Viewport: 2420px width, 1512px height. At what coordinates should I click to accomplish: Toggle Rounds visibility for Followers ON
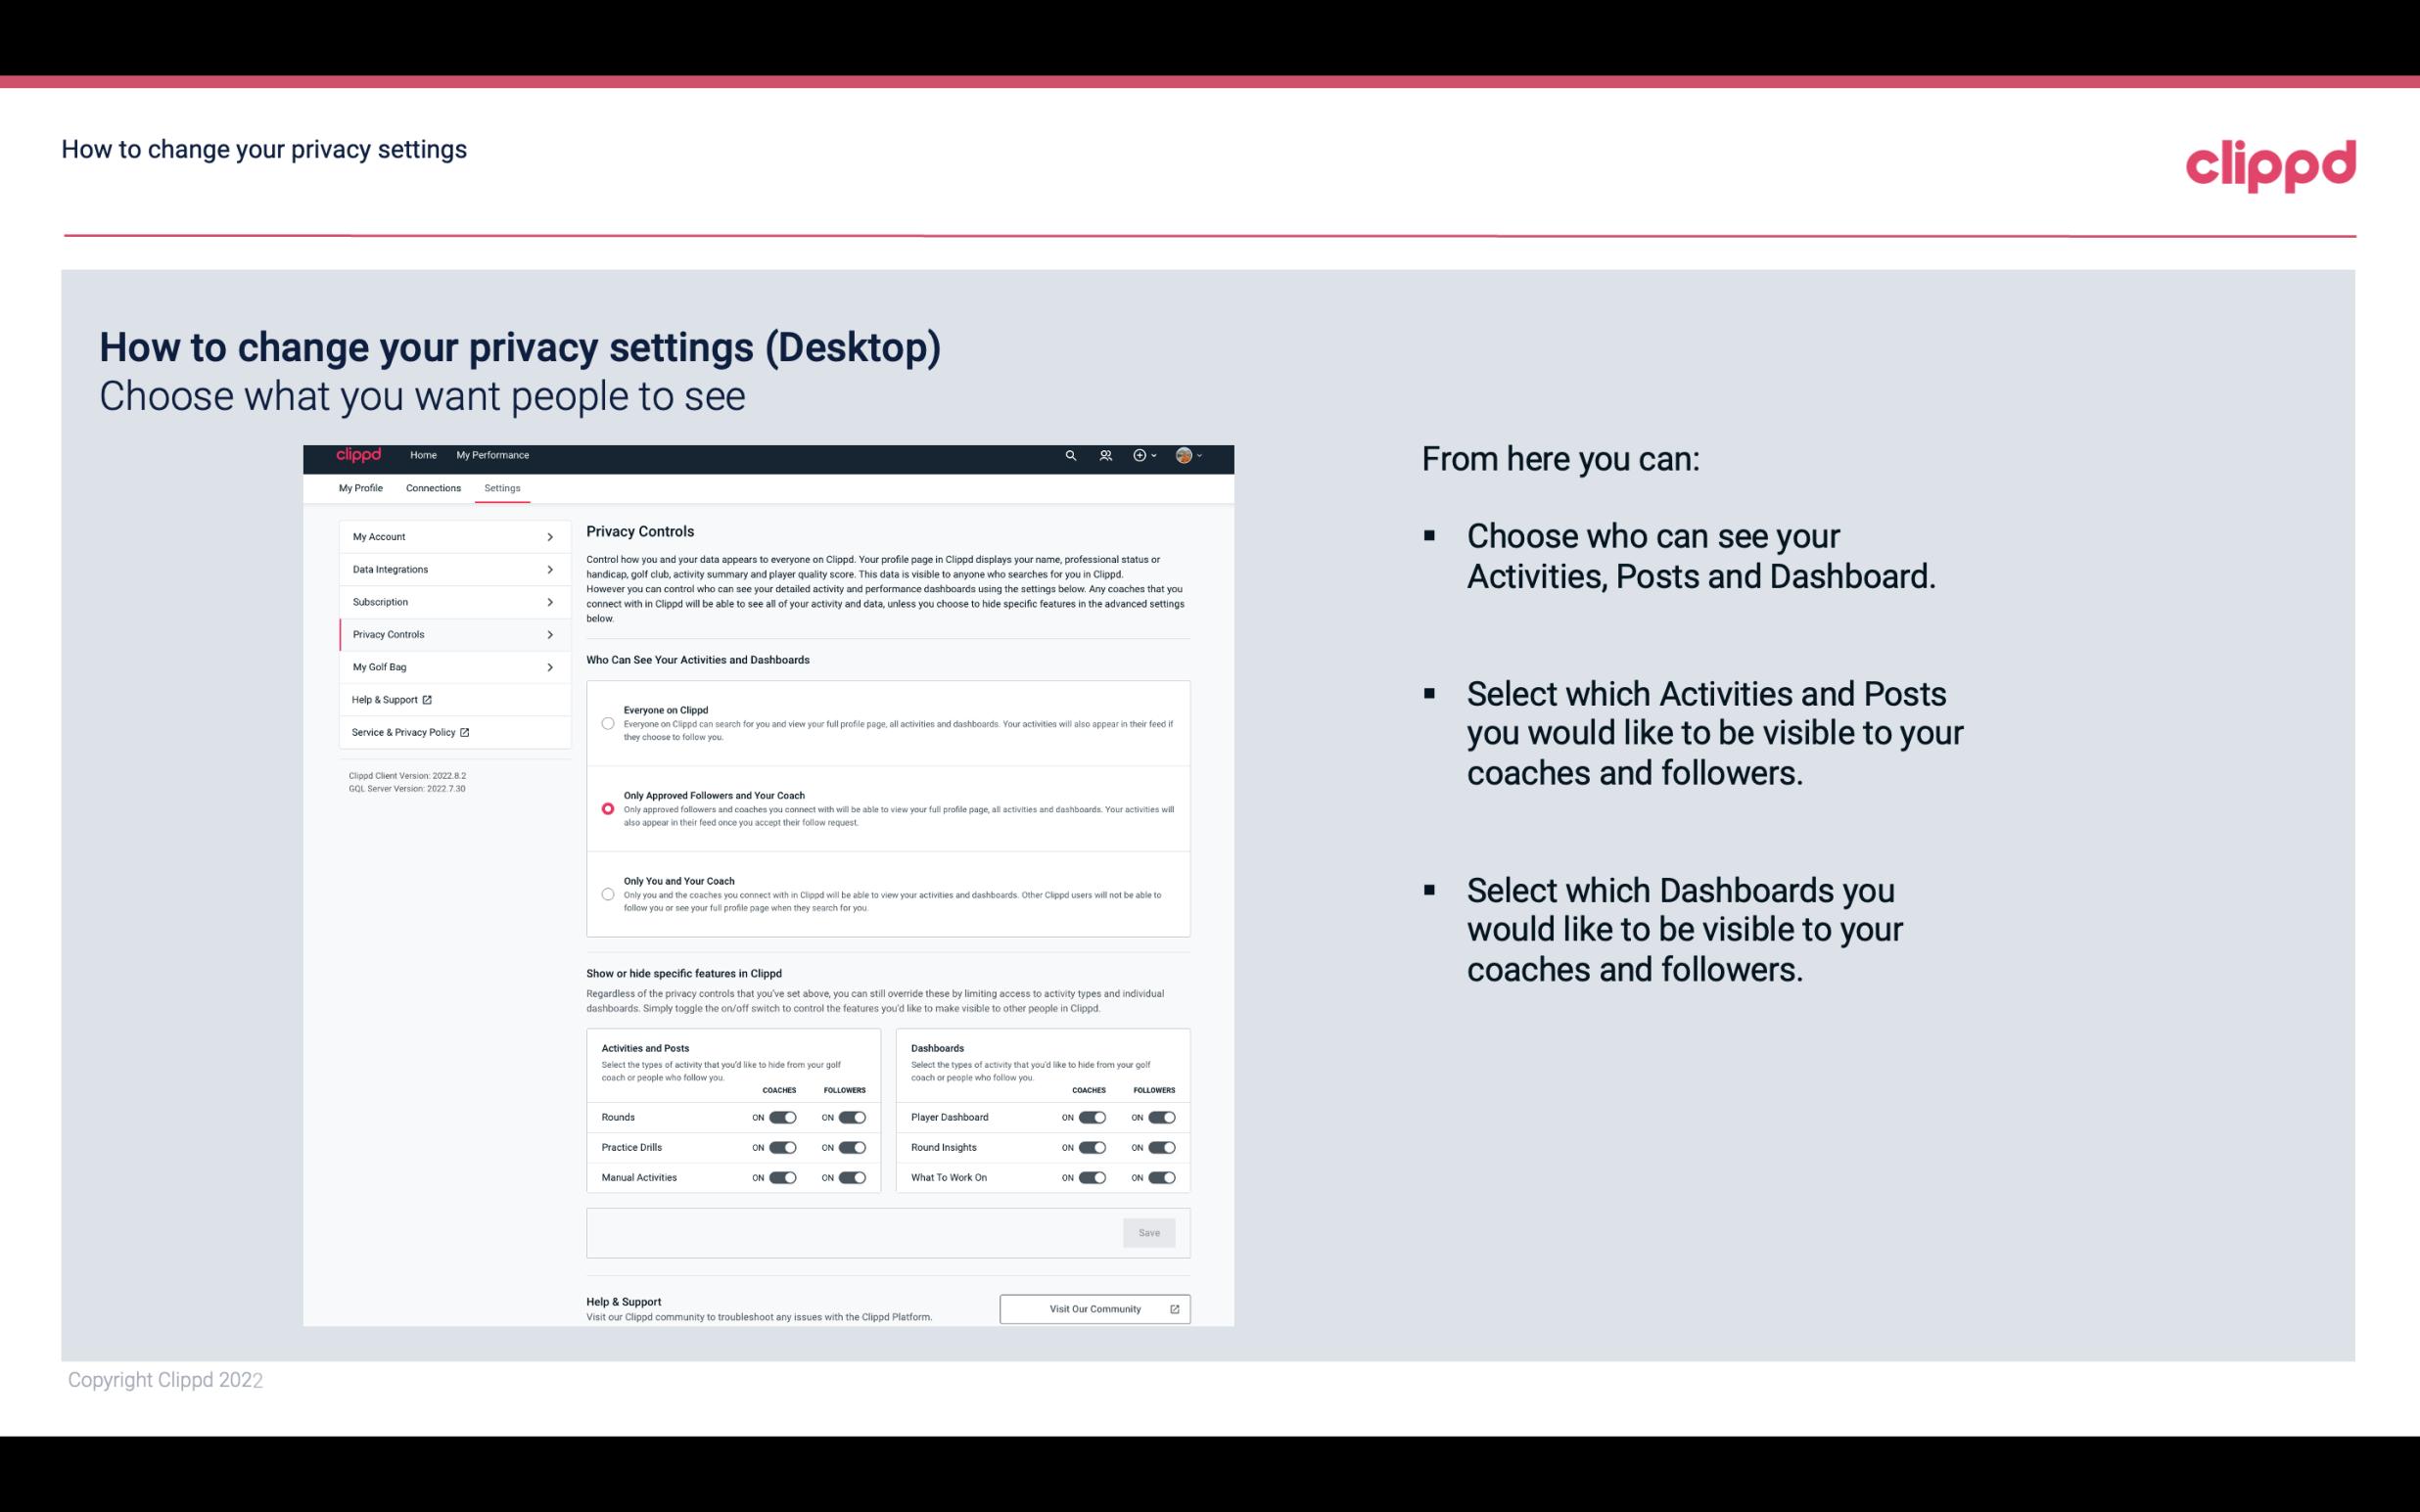click(854, 1117)
